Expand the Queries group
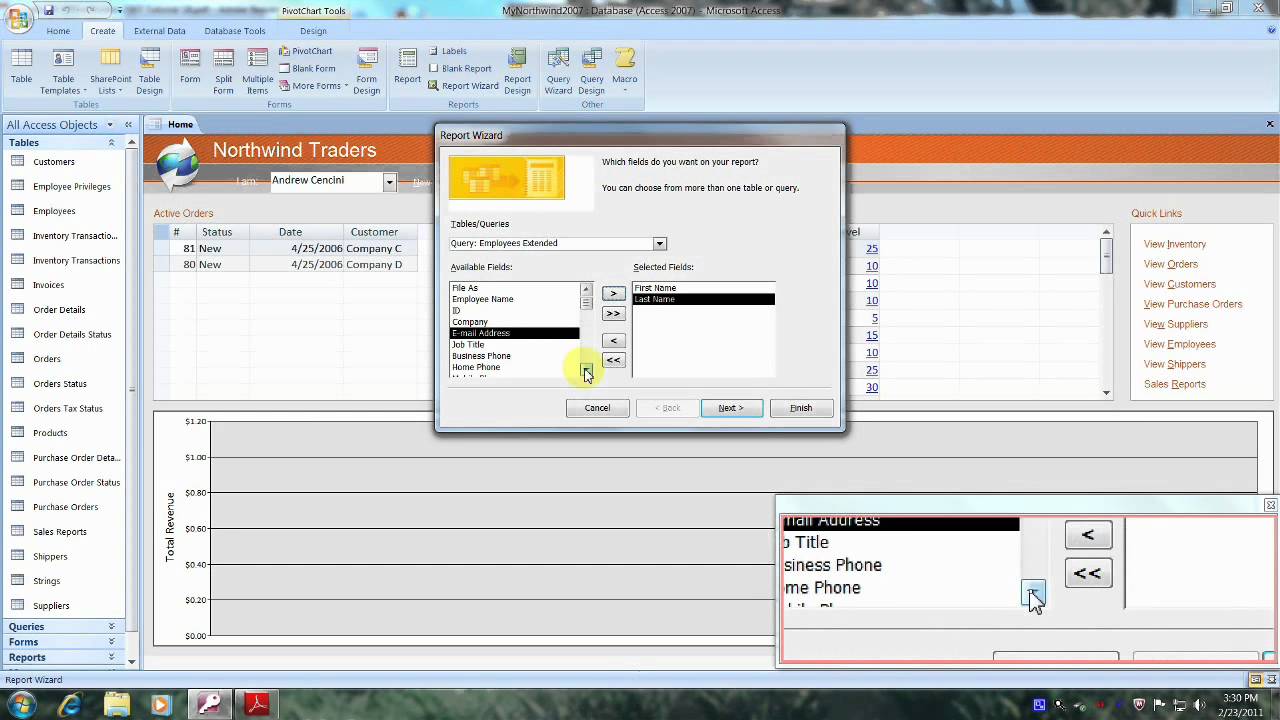Screen dimensions: 1280x720 tap(111, 627)
